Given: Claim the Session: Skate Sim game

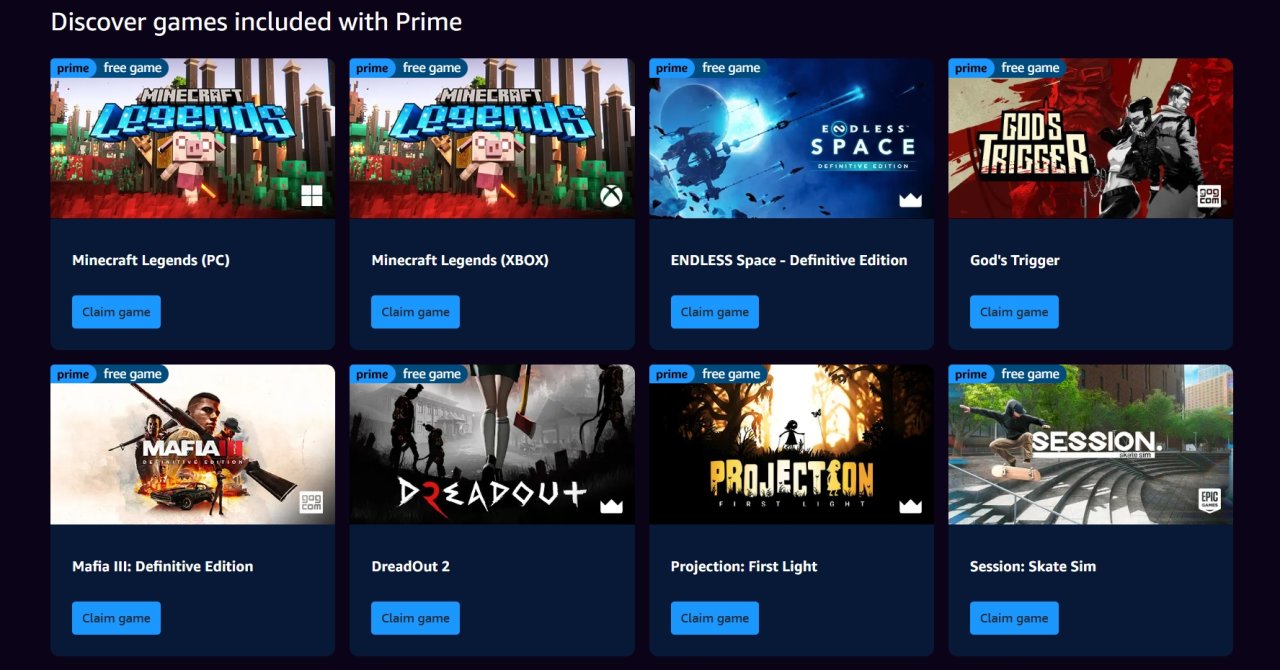Looking at the screenshot, I should [x=1014, y=618].
